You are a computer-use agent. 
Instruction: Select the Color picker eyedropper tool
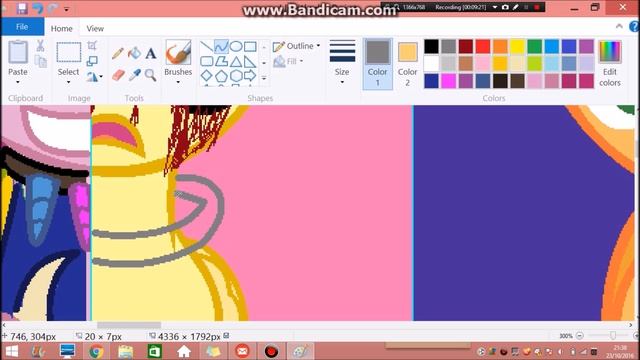(x=135, y=75)
